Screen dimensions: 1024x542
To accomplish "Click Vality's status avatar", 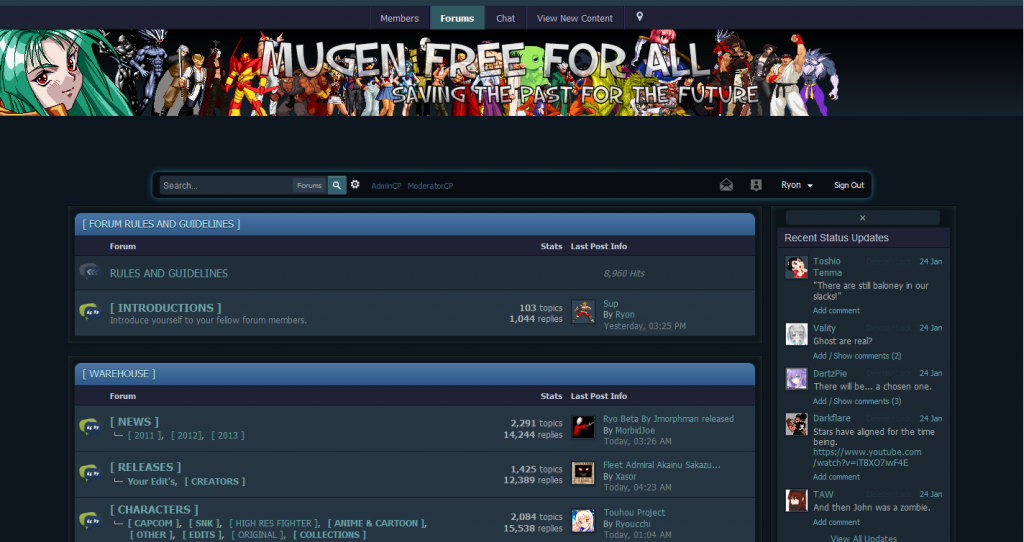I will 796,334.
